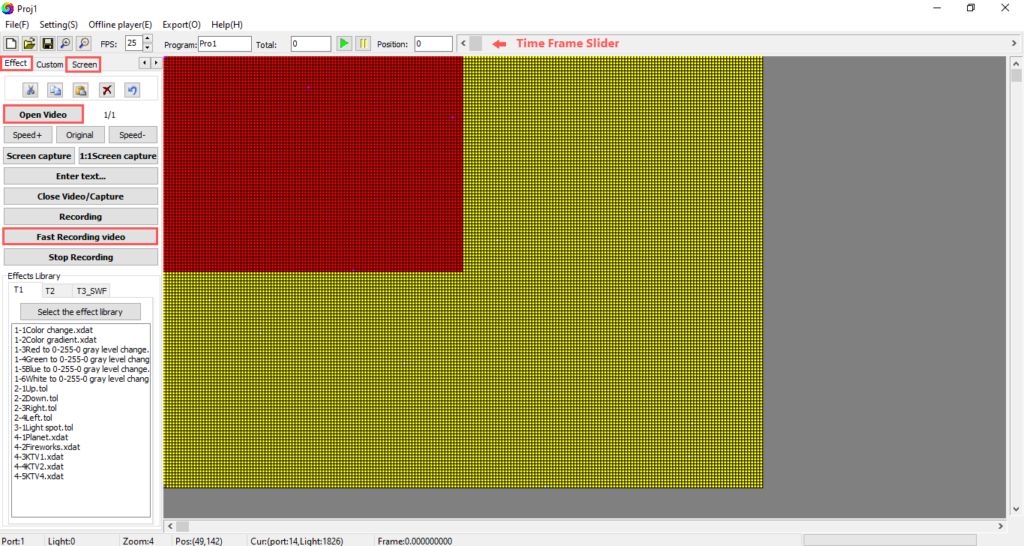1024x546 pixels.
Task: Click the Original speed button
Action: pos(80,135)
